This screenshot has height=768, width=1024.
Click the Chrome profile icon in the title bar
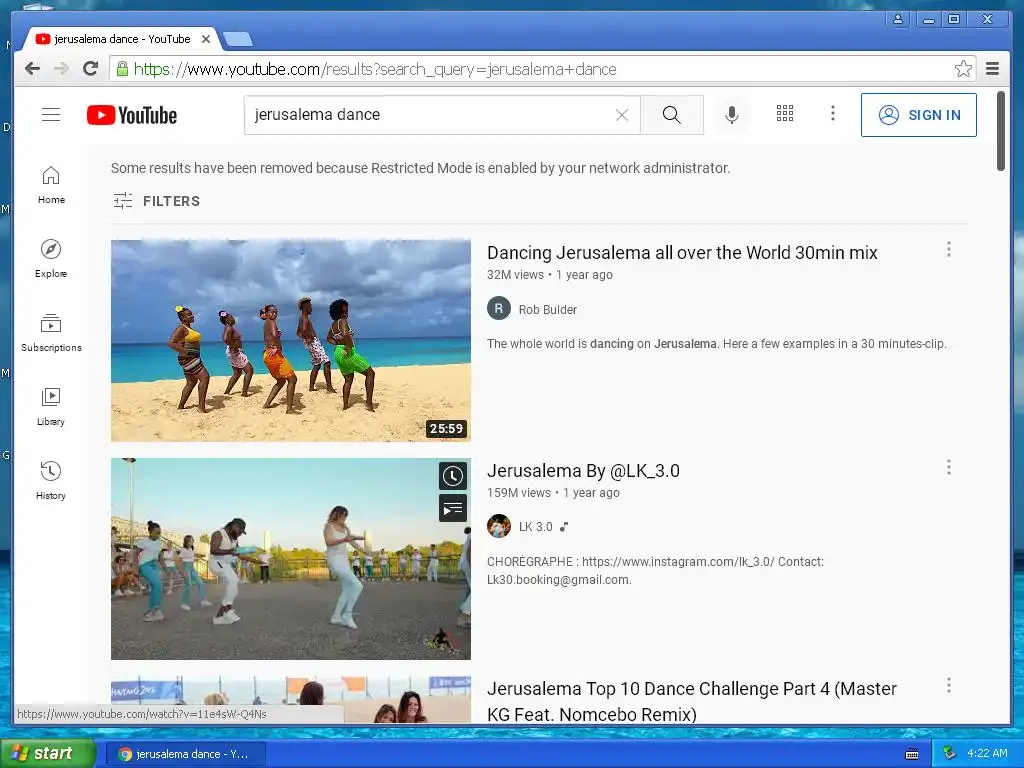click(x=898, y=19)
